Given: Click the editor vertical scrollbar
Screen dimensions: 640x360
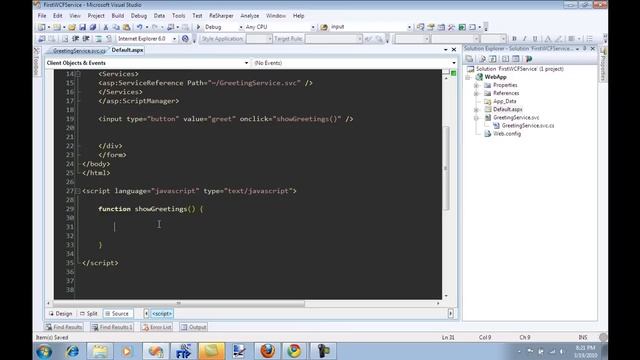Looking at the screenshot, I should coord(446,167).
